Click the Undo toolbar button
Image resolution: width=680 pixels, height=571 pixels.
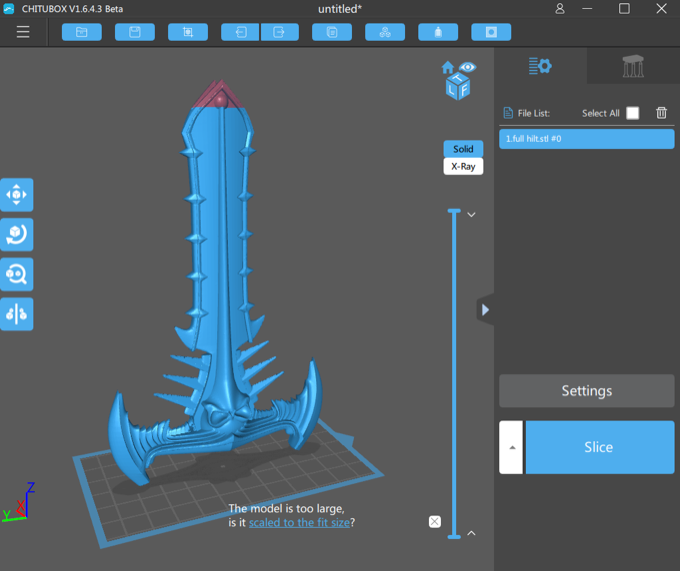(240, 32)
